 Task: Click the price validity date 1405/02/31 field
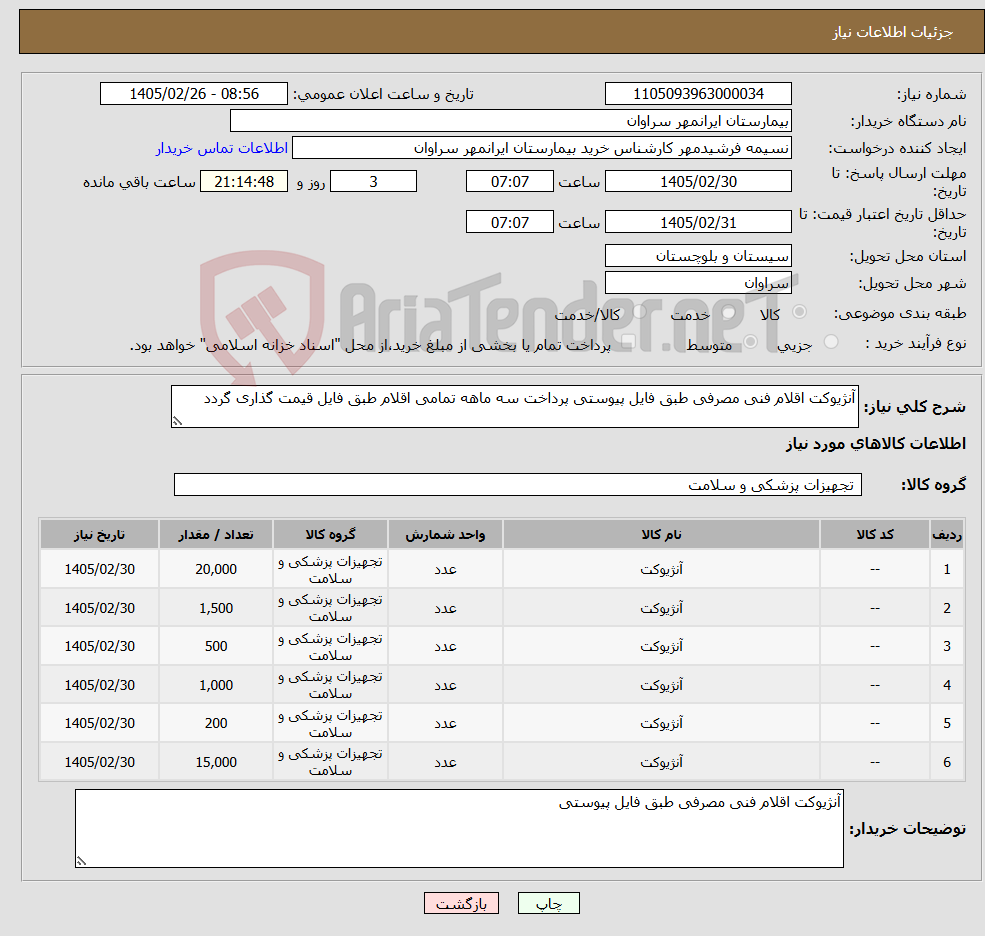[698, 222]
